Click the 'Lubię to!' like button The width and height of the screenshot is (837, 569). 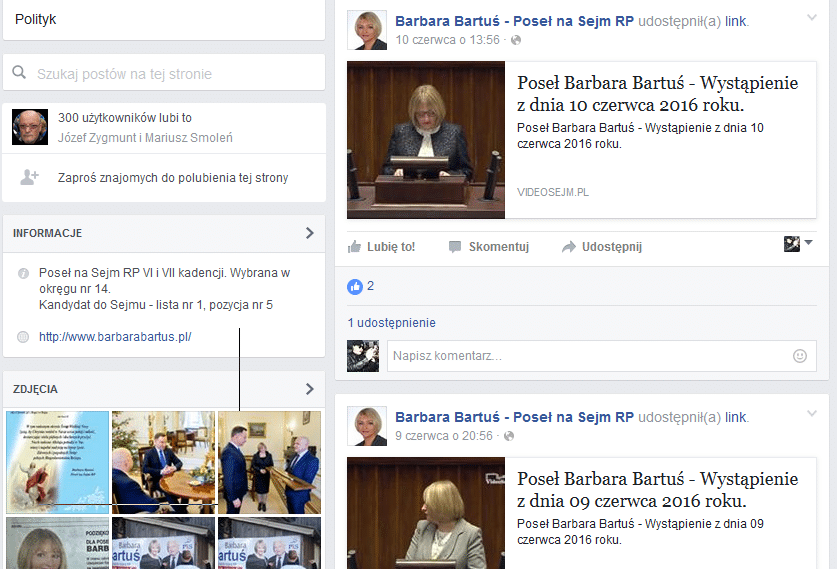point(381,247)
